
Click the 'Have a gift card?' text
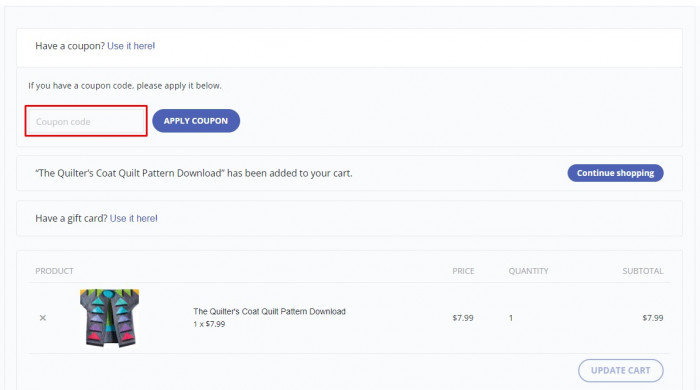pos(71,218)
